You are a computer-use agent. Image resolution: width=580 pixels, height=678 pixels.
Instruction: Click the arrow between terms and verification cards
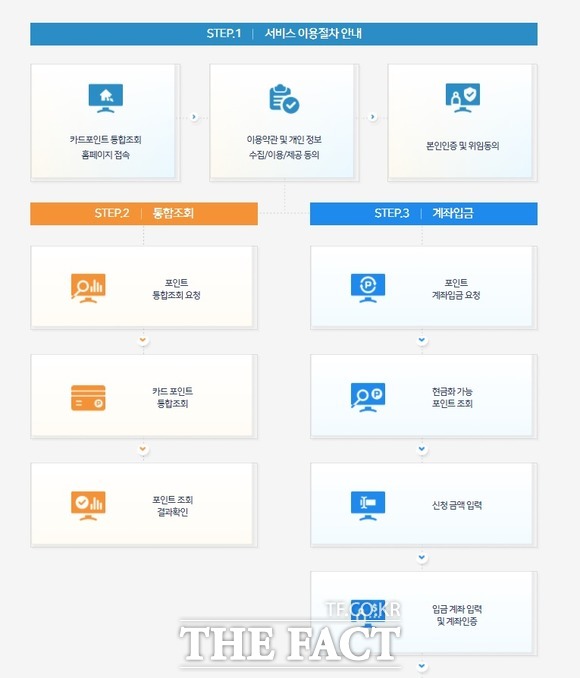coord(373,117)
